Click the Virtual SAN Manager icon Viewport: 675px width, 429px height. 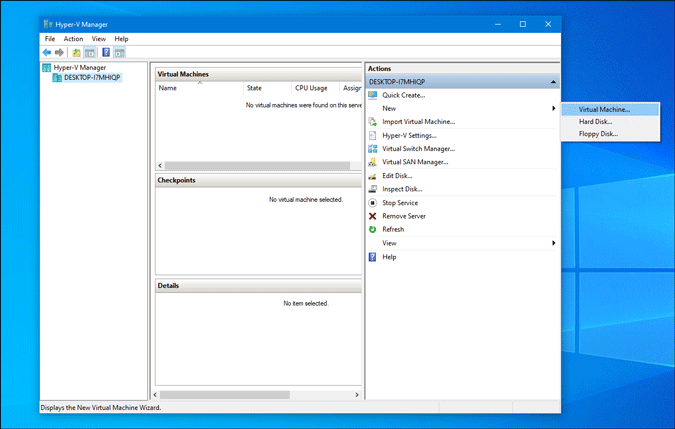[373, 162]
